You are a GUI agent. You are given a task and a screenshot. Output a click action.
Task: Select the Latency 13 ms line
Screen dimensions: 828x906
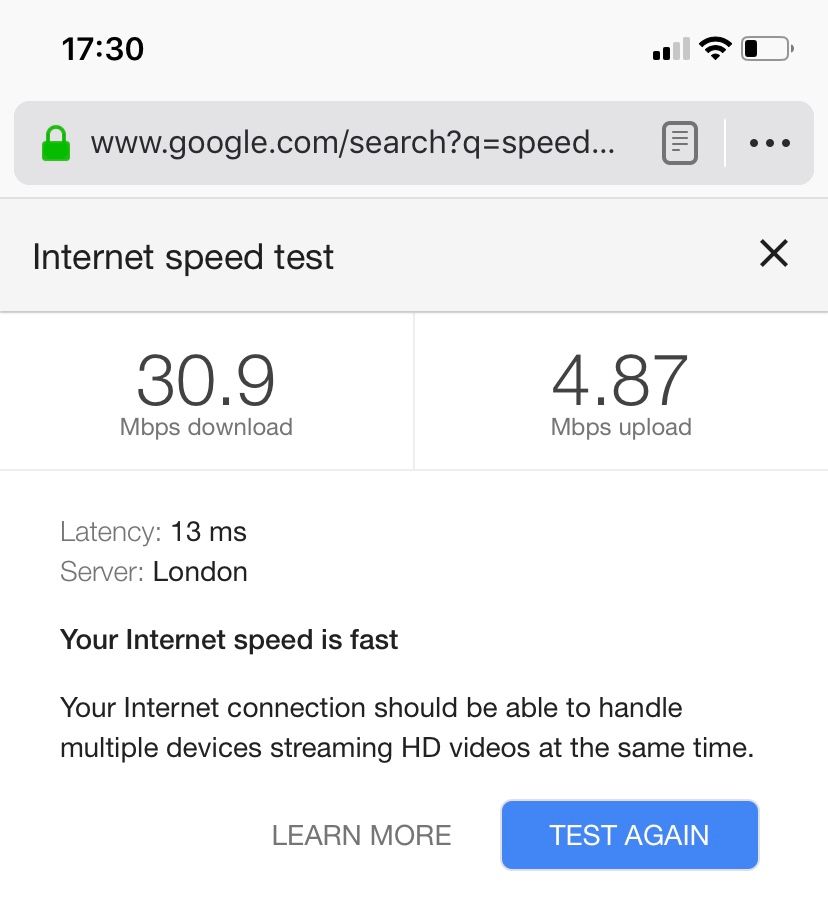[x=153, y=531]
